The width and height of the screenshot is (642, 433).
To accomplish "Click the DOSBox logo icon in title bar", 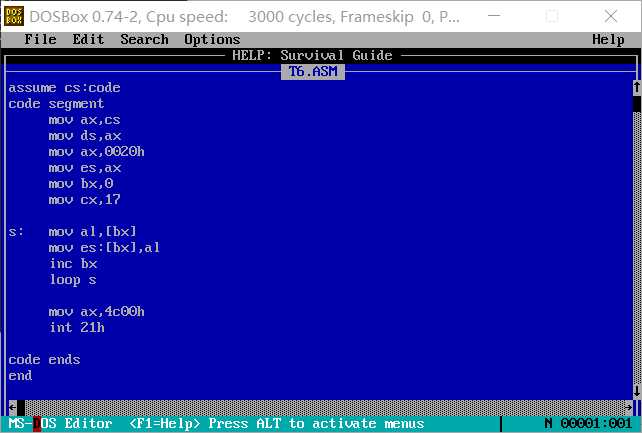I will click(14, 16).
